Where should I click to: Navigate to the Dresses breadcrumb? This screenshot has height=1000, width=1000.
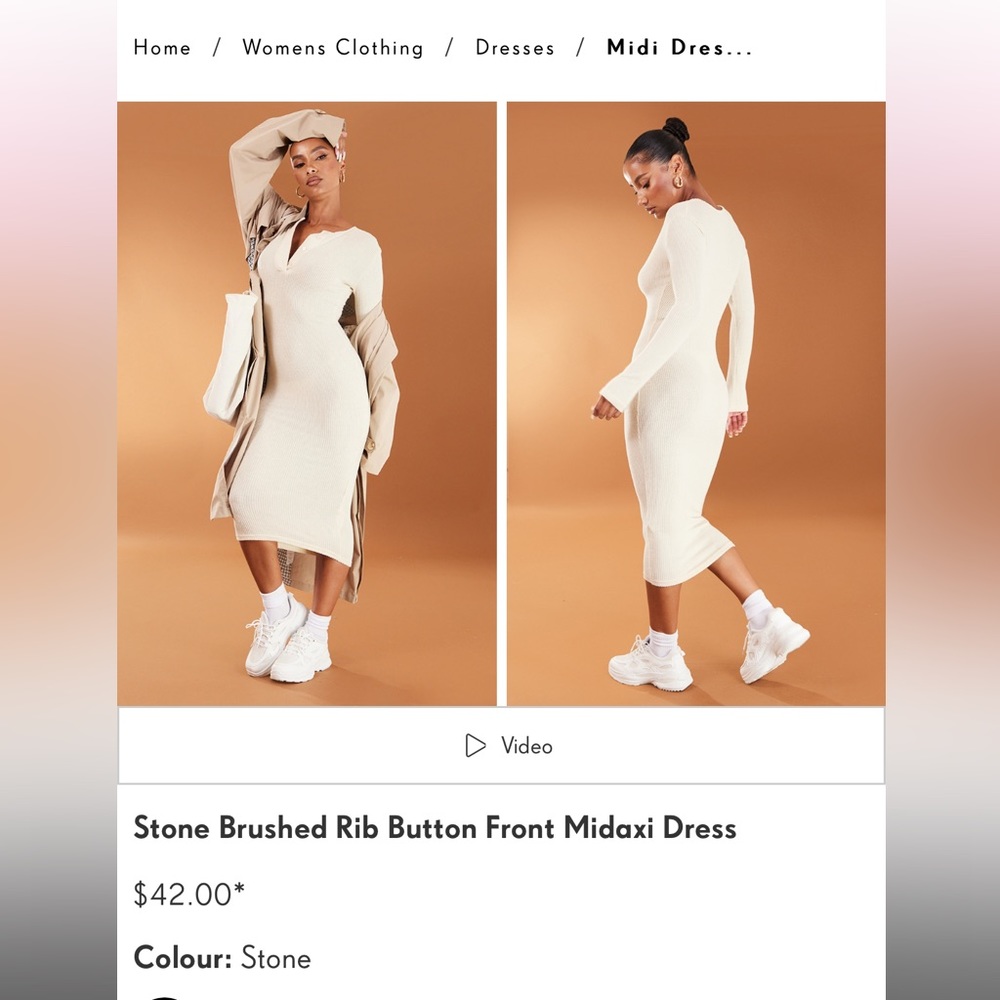click(x=515, y=48)
